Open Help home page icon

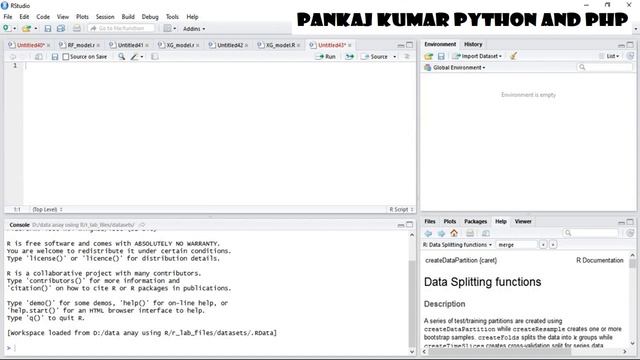[x=454, y=233]
